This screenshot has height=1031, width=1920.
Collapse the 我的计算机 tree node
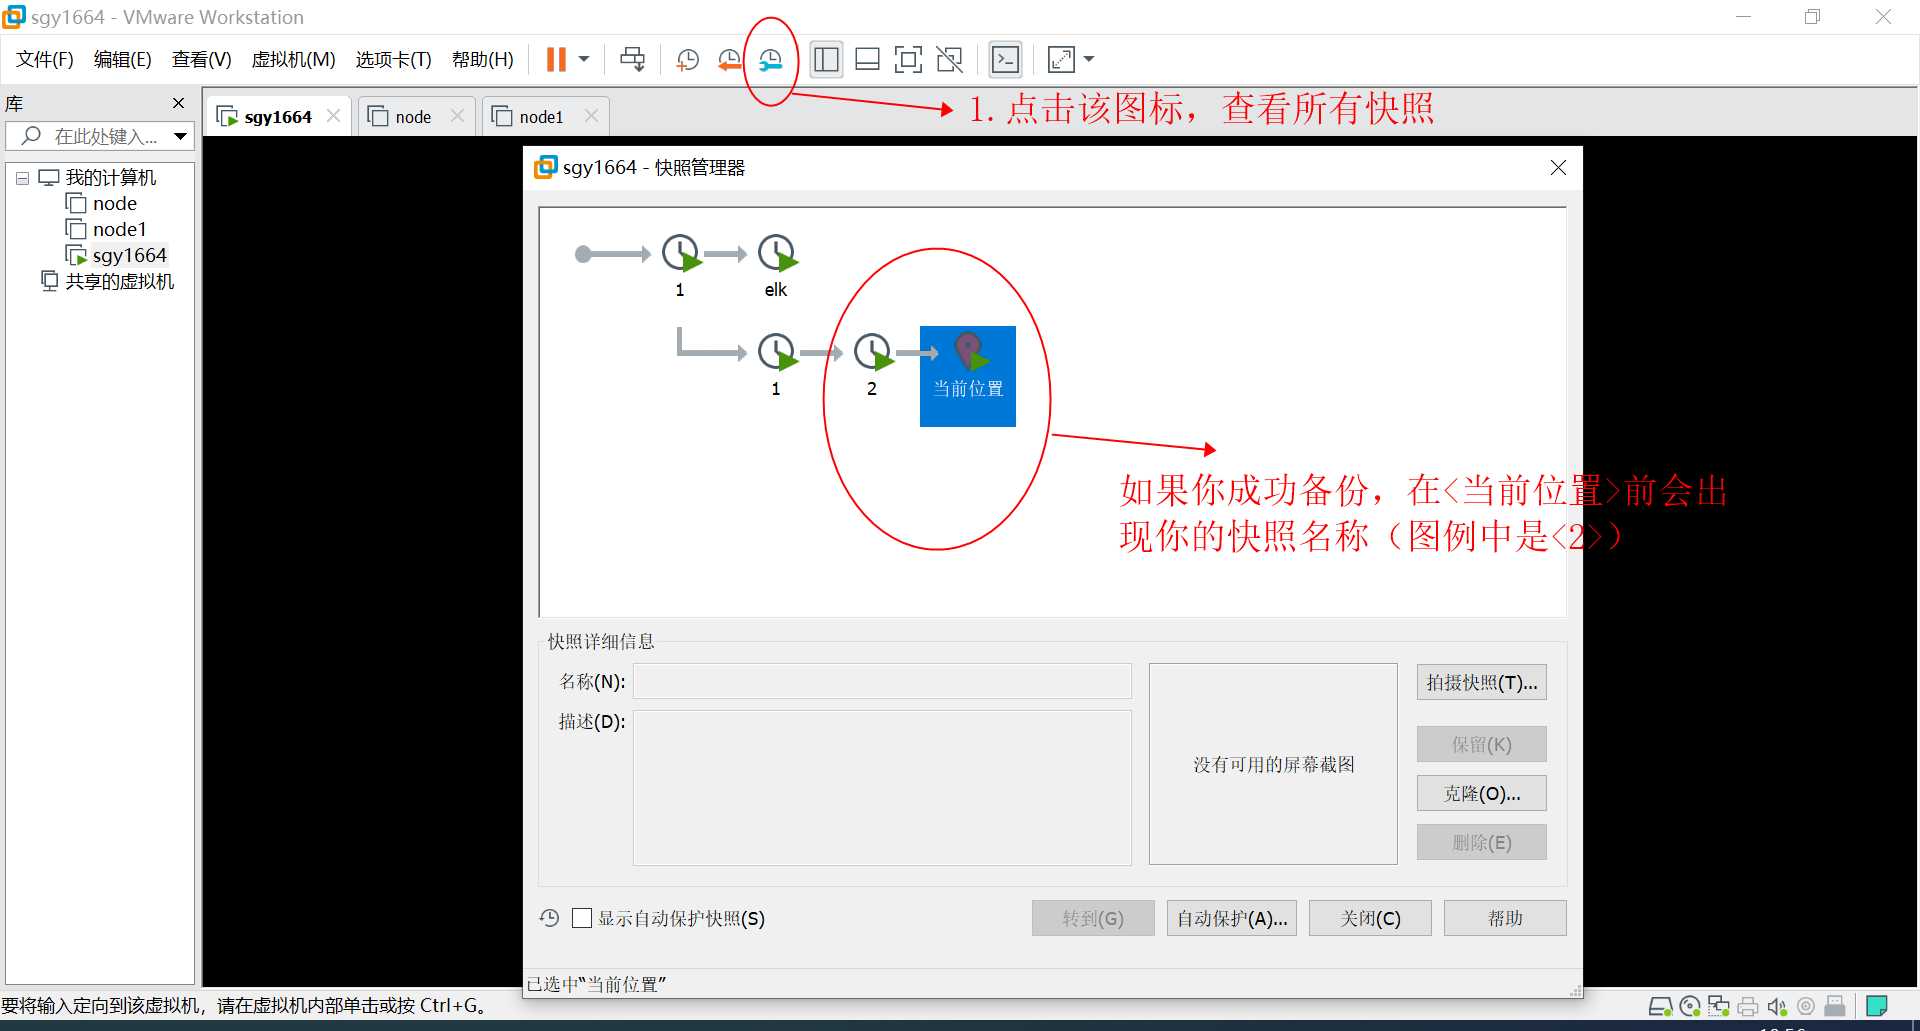[x=22, y=178]
